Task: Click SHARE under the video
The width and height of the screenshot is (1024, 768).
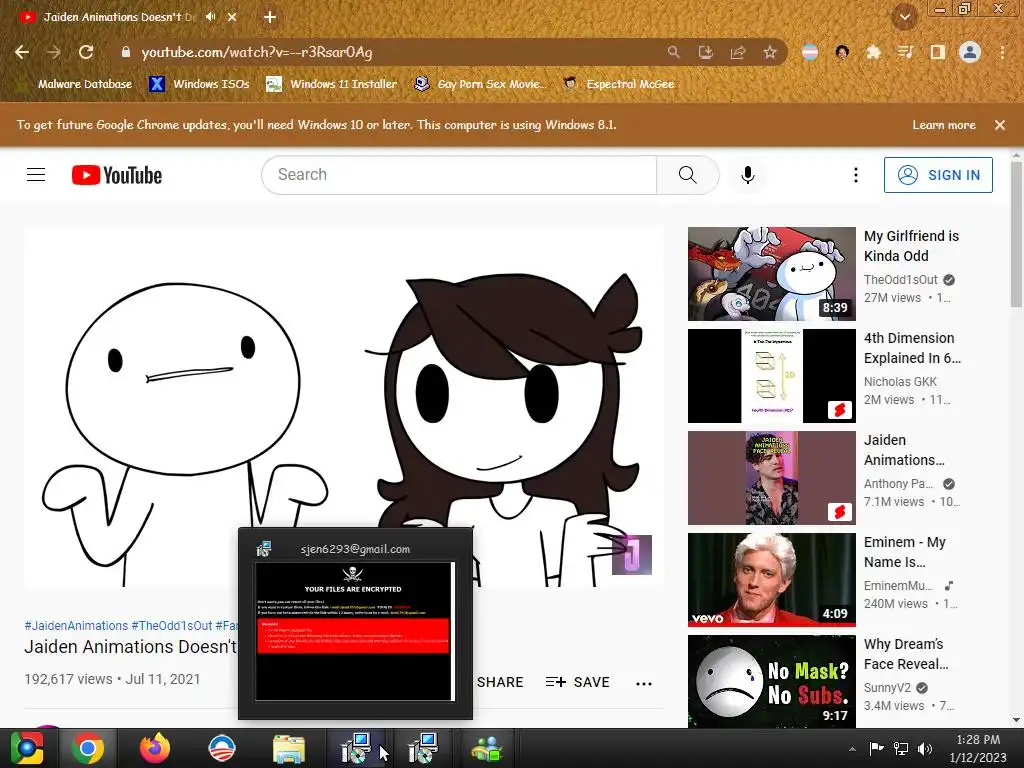Action: (500, 682)
